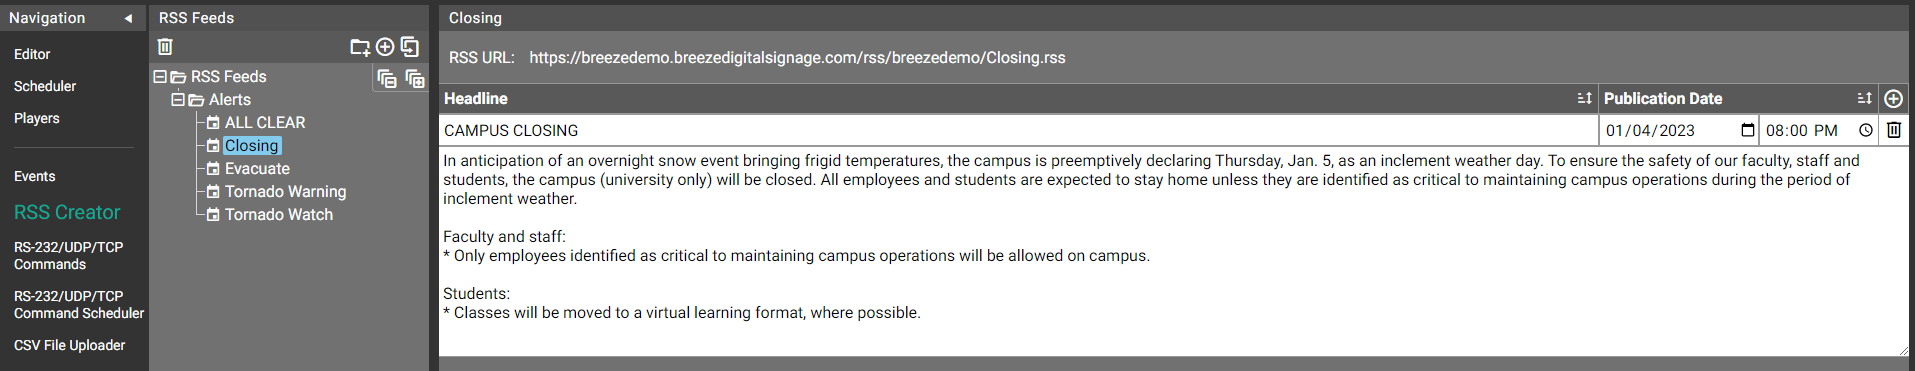Add a new headline row
This screenshot has width=1915, height=371.
(1893, 98)
